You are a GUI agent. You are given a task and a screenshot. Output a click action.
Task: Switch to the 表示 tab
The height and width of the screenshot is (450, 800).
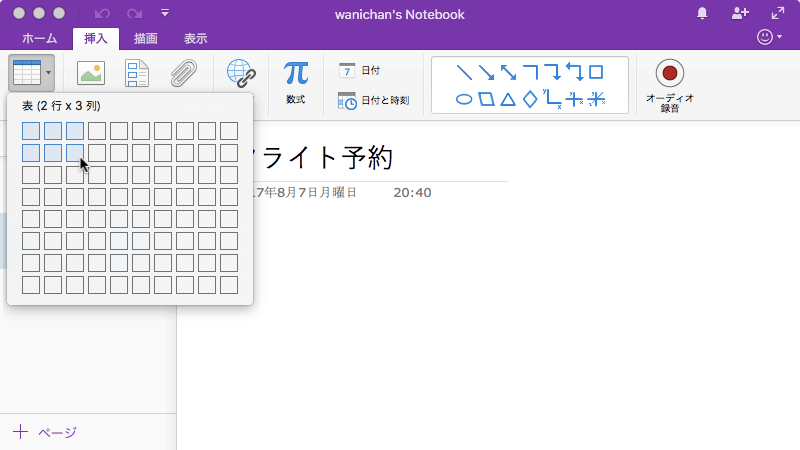pos(195,39)
